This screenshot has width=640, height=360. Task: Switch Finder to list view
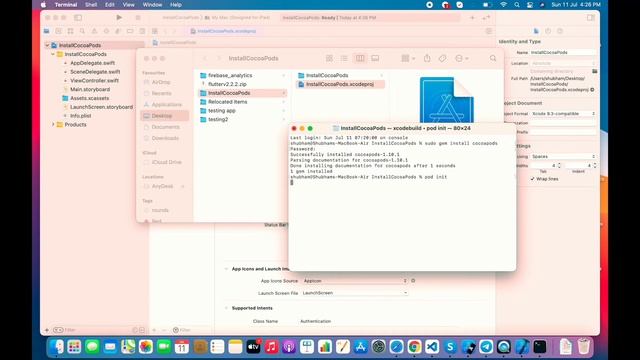point(344,58)
